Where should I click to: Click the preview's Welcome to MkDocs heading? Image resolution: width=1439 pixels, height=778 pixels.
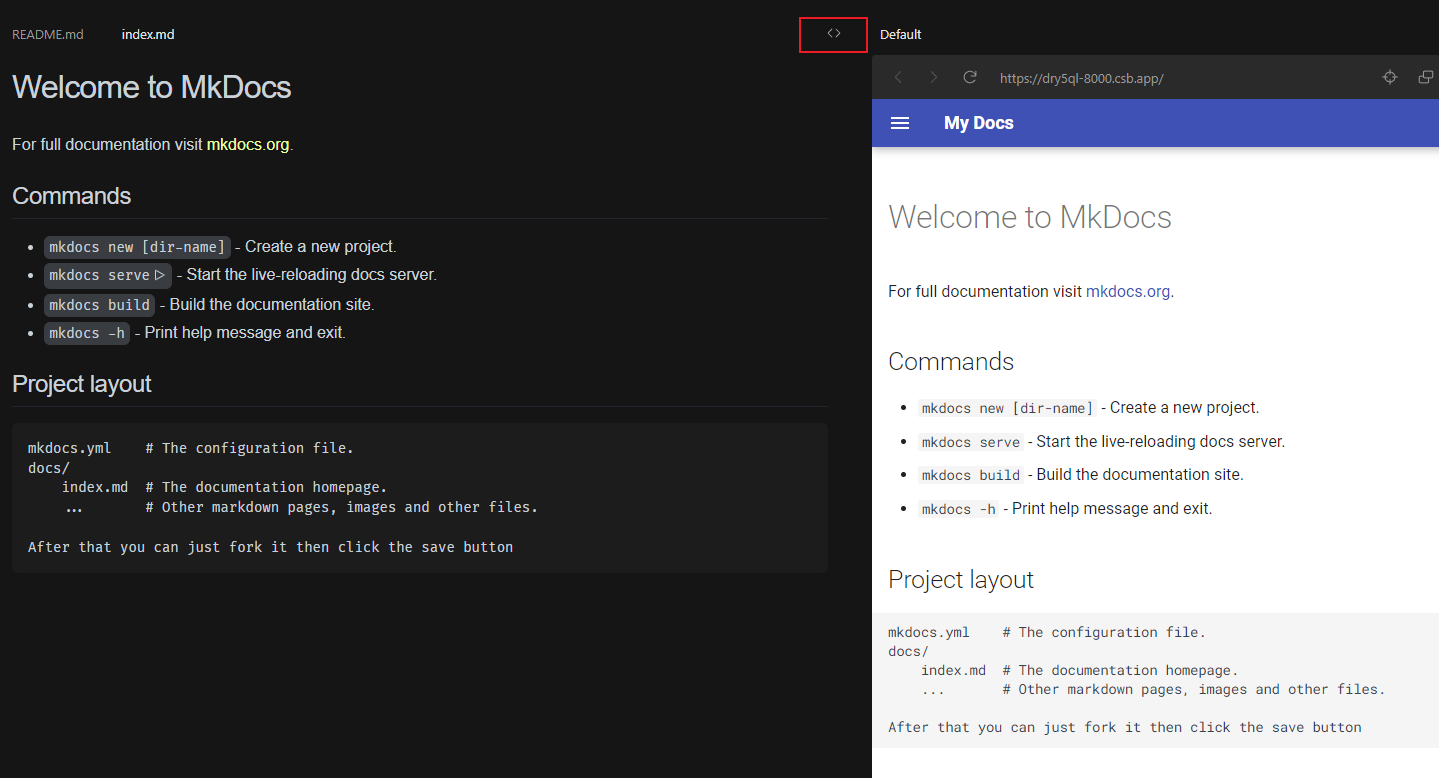[1030, 217]
